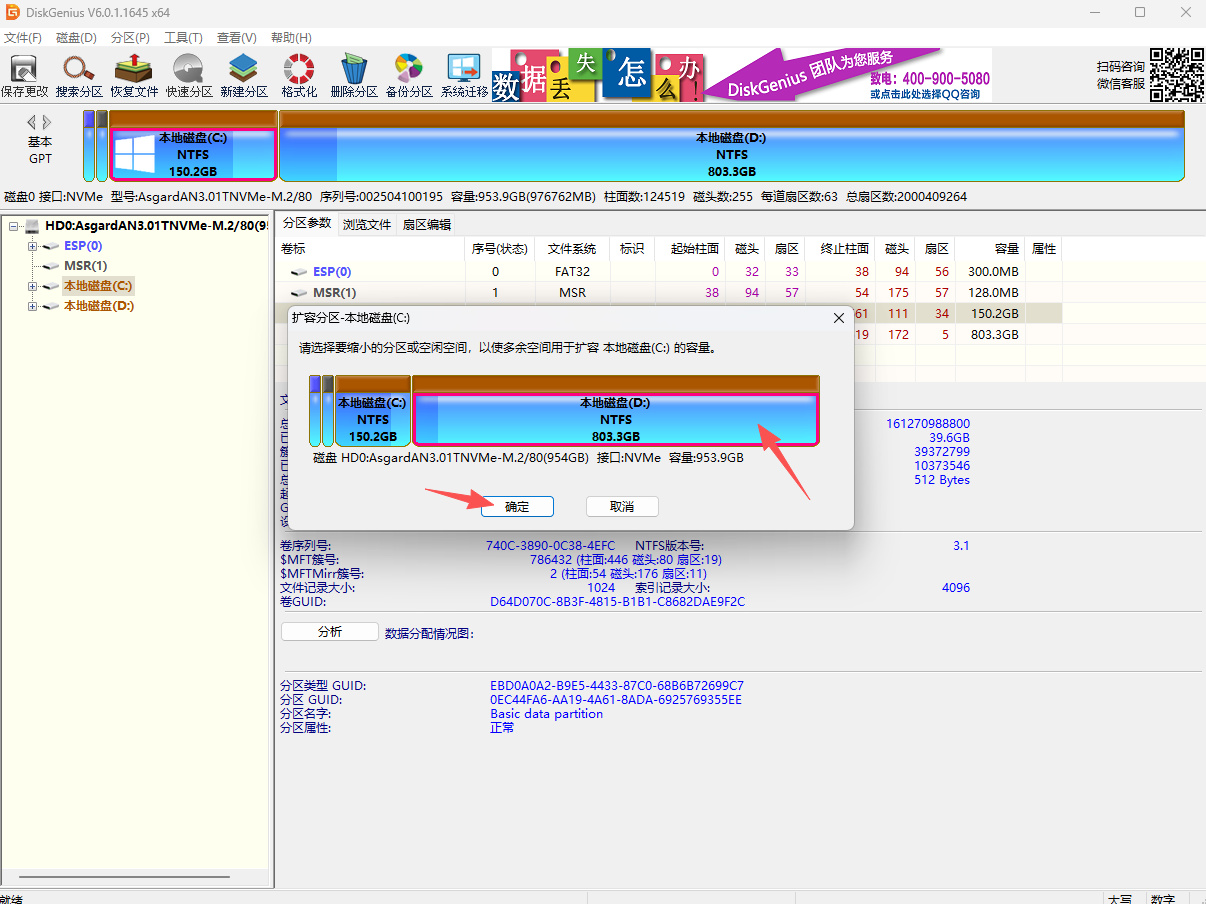This screenshot has width=1206, height=904.
Task: Close the 扩容分区 dialog
Action: 838,318
